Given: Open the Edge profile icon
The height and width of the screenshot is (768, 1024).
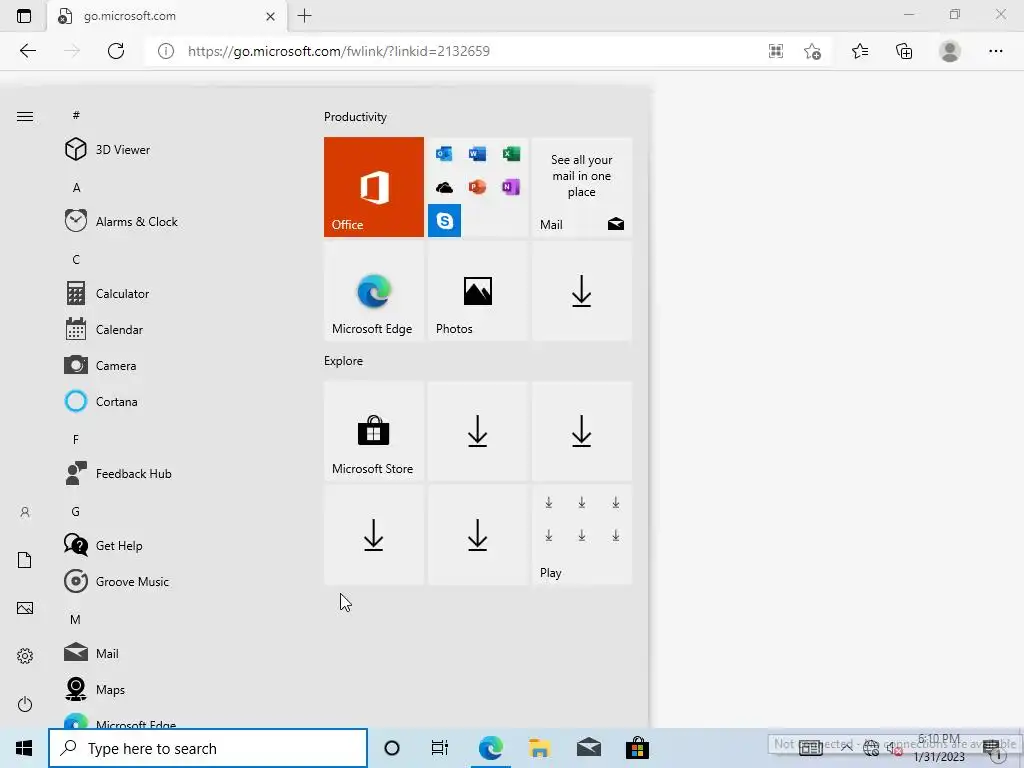Looking at the screenshot, I should coord(950,51).
